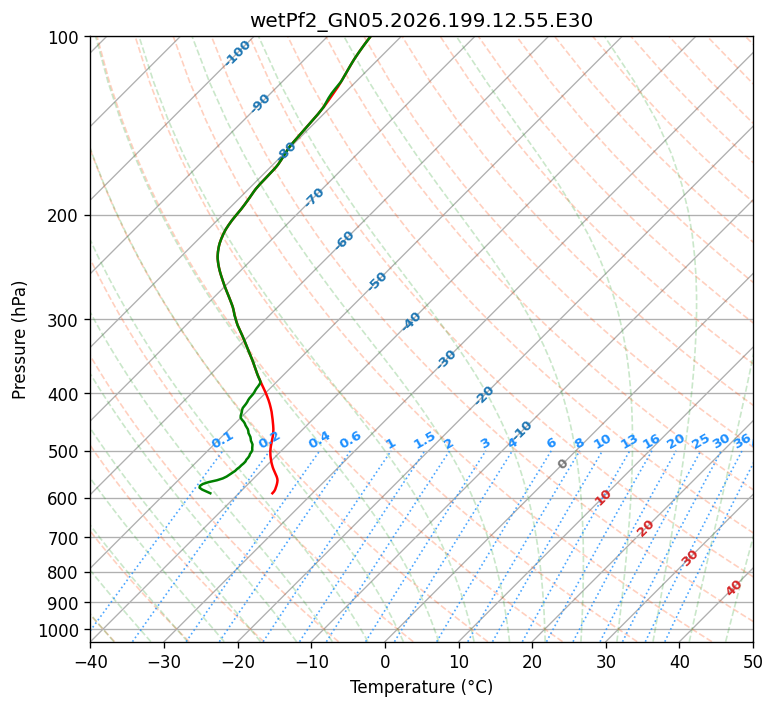This screenshot has width=775, height=708.
Task: Click the 50 temperature tick label
Action: [753, 661]
